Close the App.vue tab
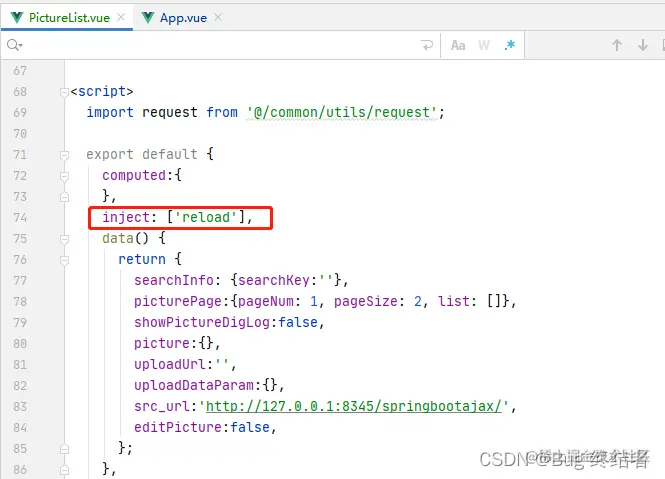This screenshot has width=665, height=479. click(218, 17)
